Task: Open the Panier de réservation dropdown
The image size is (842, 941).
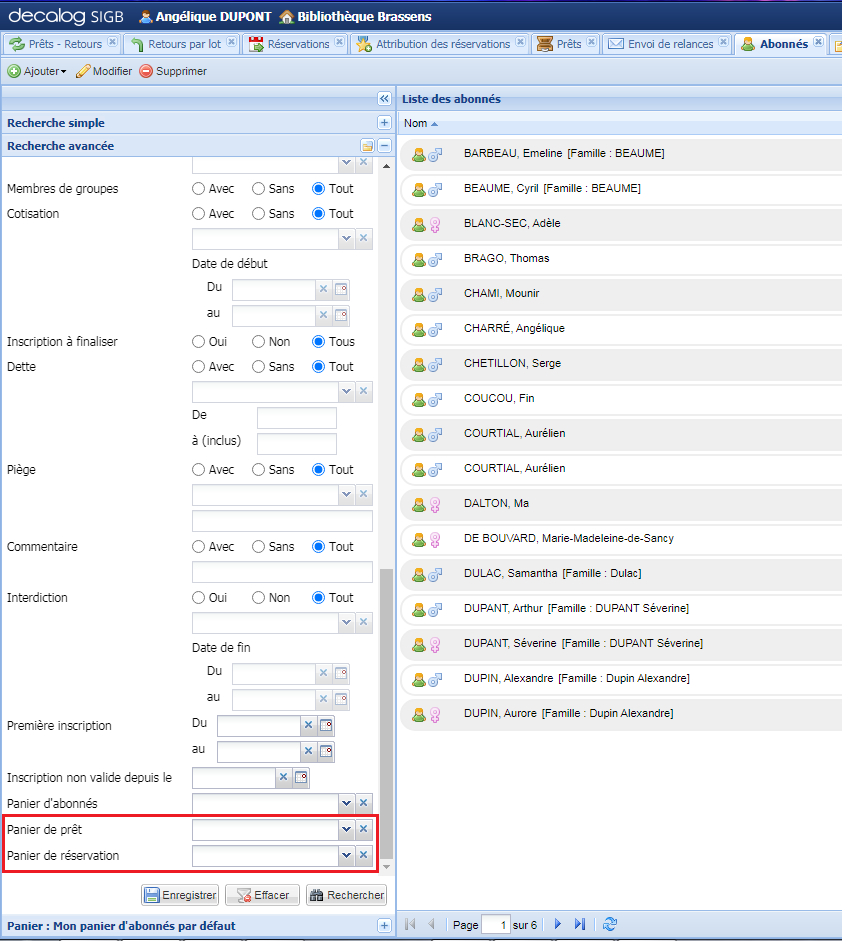Action: 346,855
